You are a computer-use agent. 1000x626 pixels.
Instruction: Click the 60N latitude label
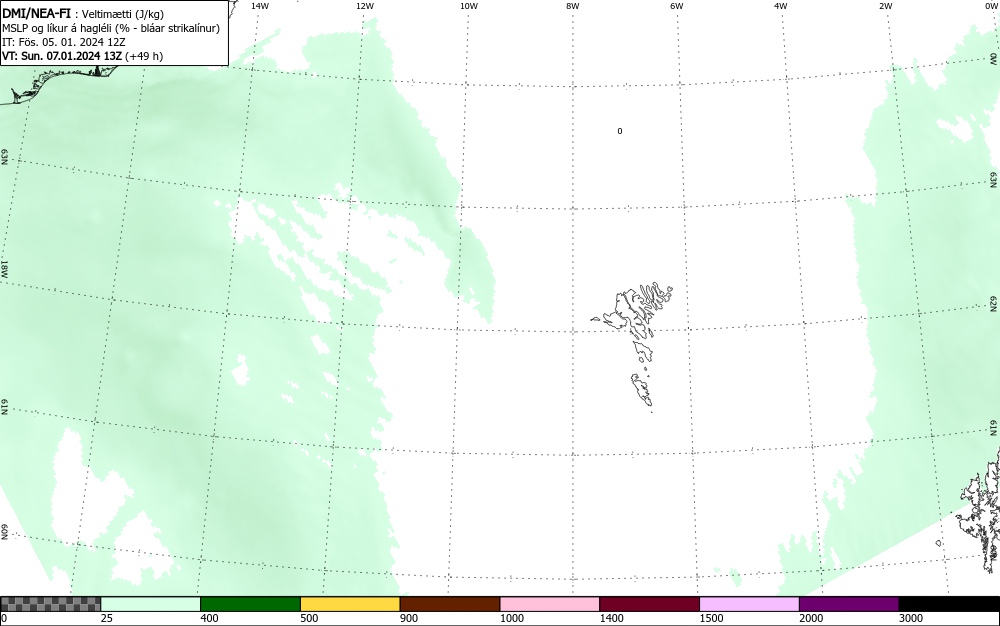coord(4,533)
